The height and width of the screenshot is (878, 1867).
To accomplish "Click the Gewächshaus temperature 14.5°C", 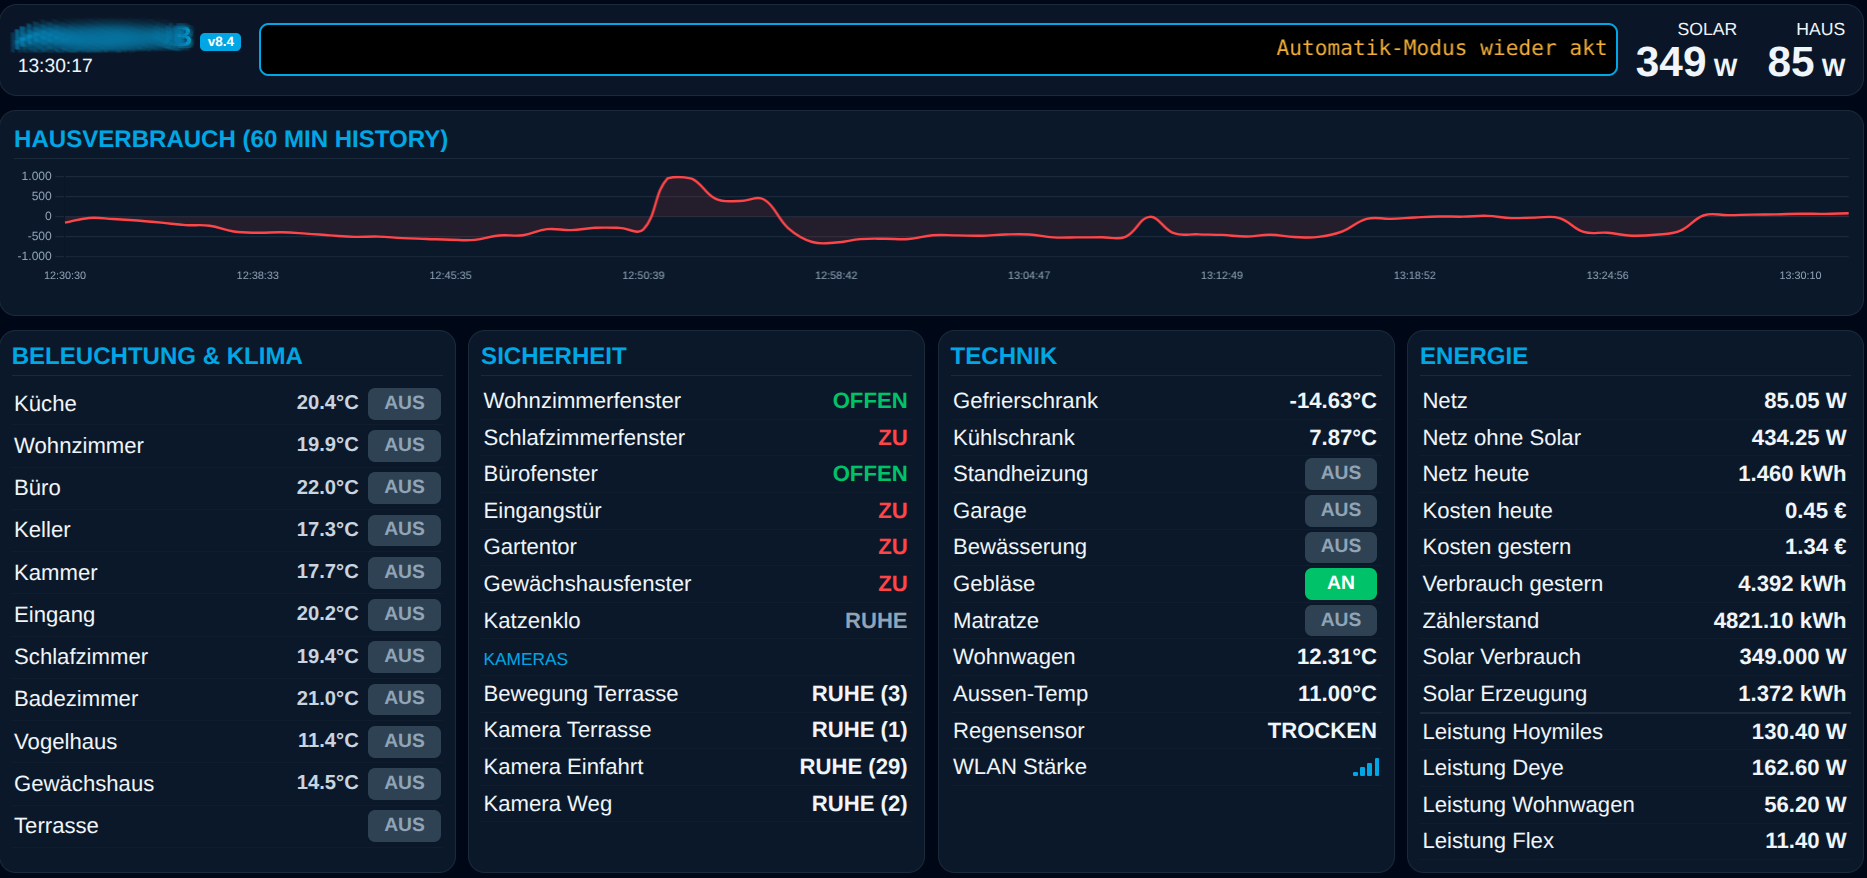I will [x=327, y=783].
